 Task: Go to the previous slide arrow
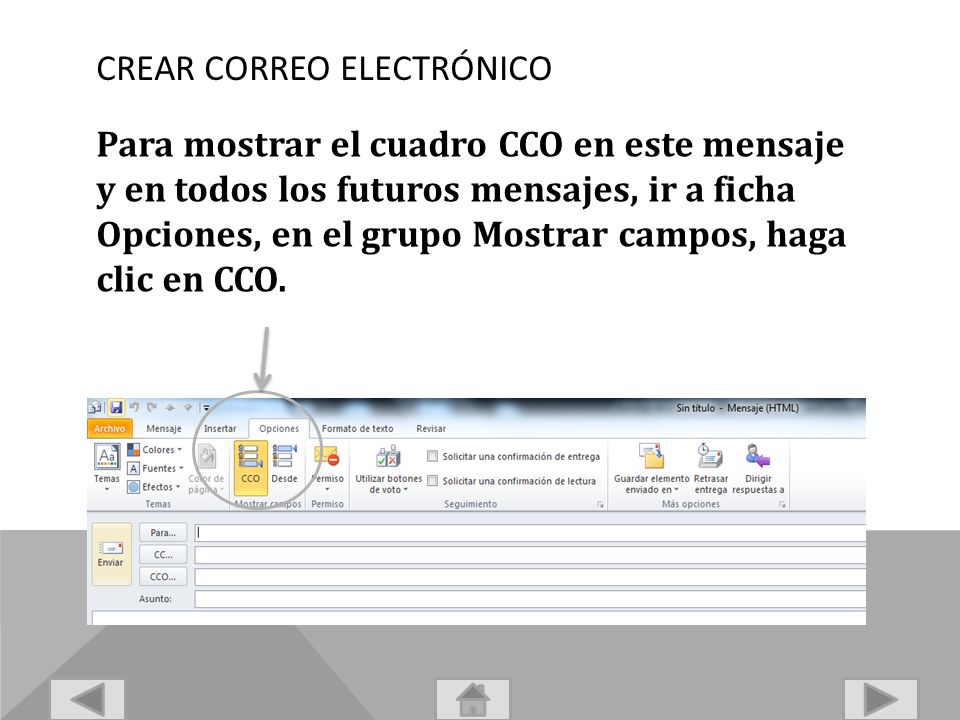88,699
